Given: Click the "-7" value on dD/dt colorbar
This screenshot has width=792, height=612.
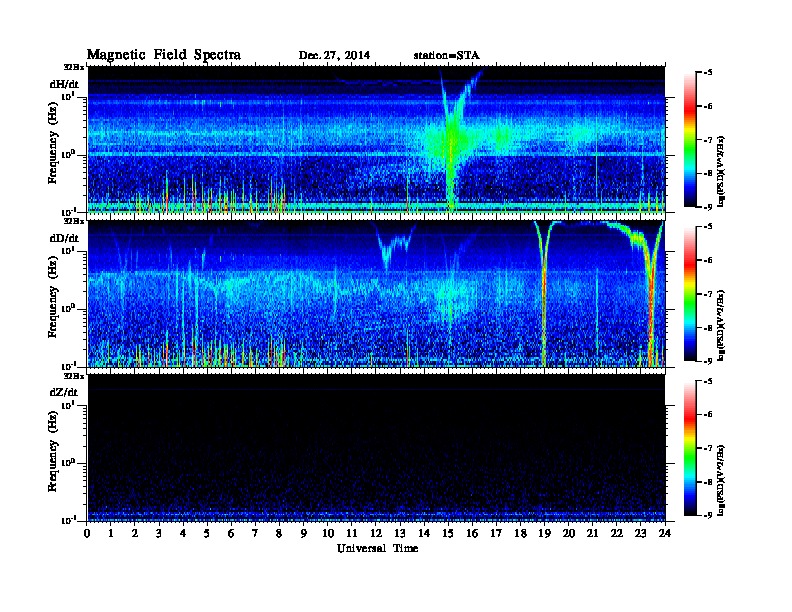Looking at the screenshot, I should [x=708, y=294].
